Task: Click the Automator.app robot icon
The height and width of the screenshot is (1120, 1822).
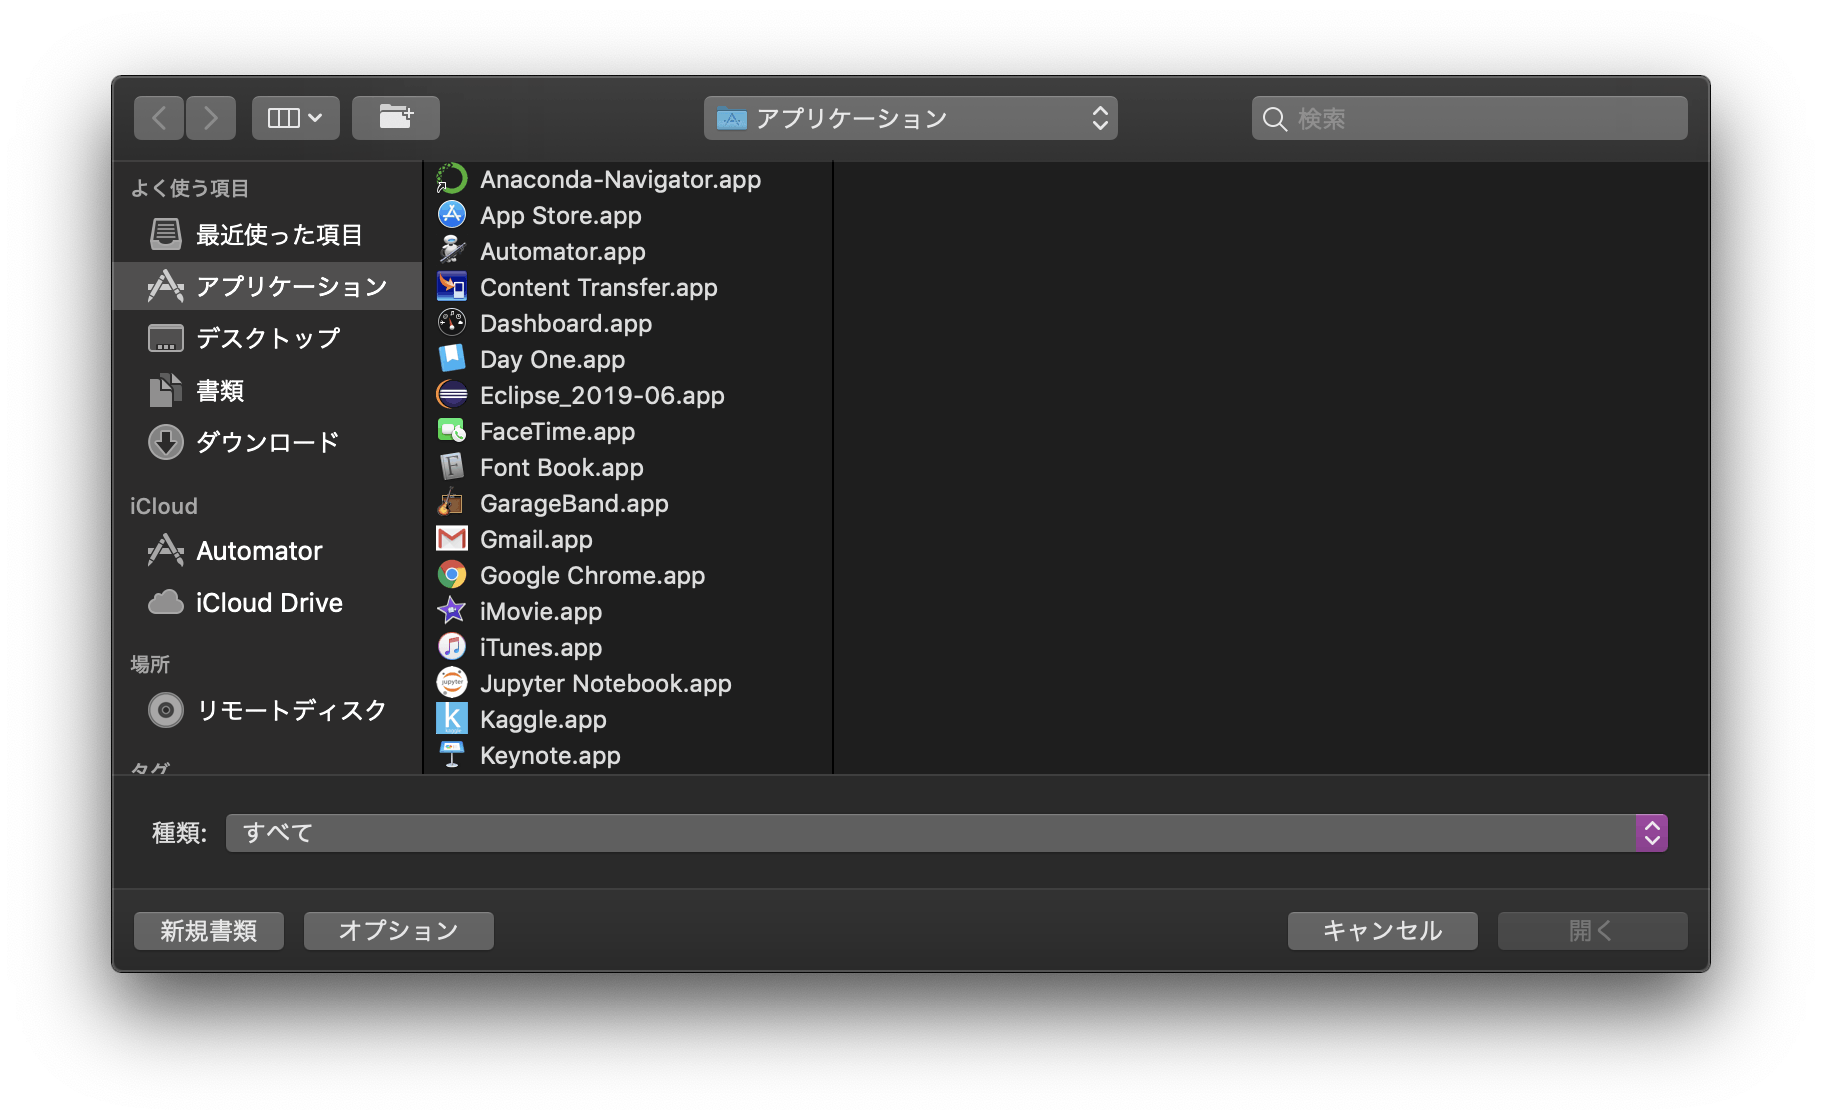Action: point(452,251)
